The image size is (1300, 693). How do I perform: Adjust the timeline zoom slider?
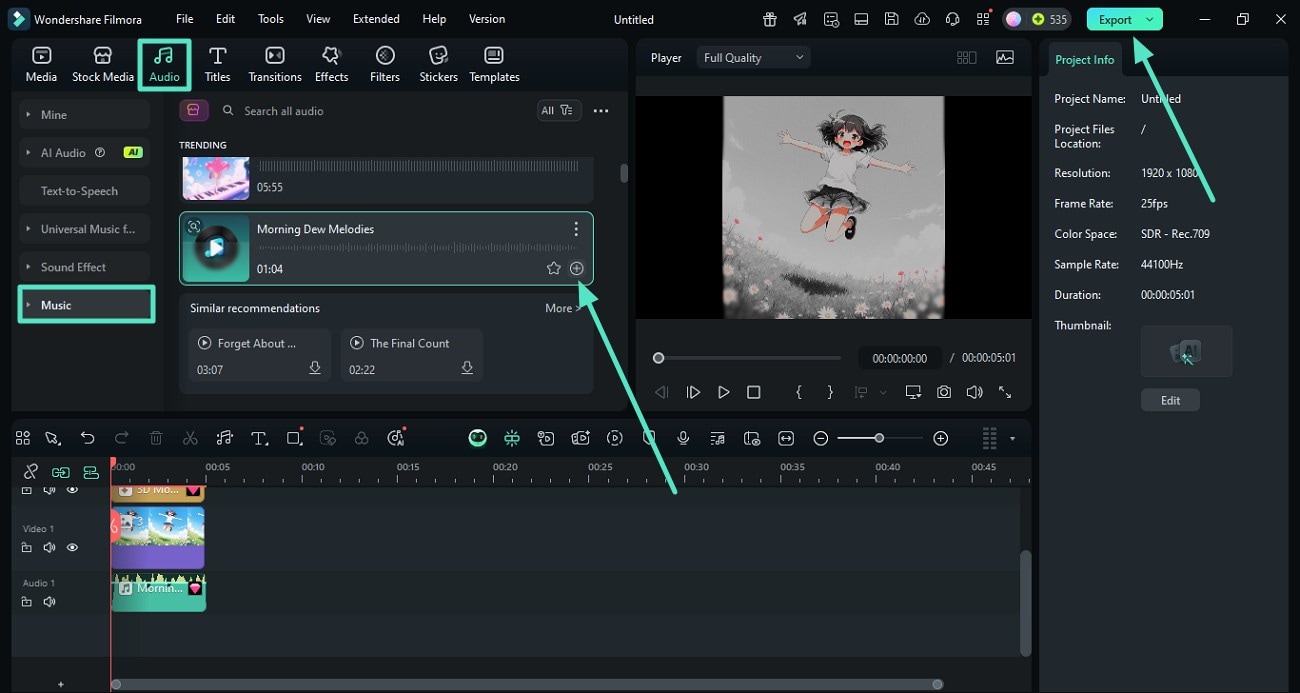tap(880, 438)
